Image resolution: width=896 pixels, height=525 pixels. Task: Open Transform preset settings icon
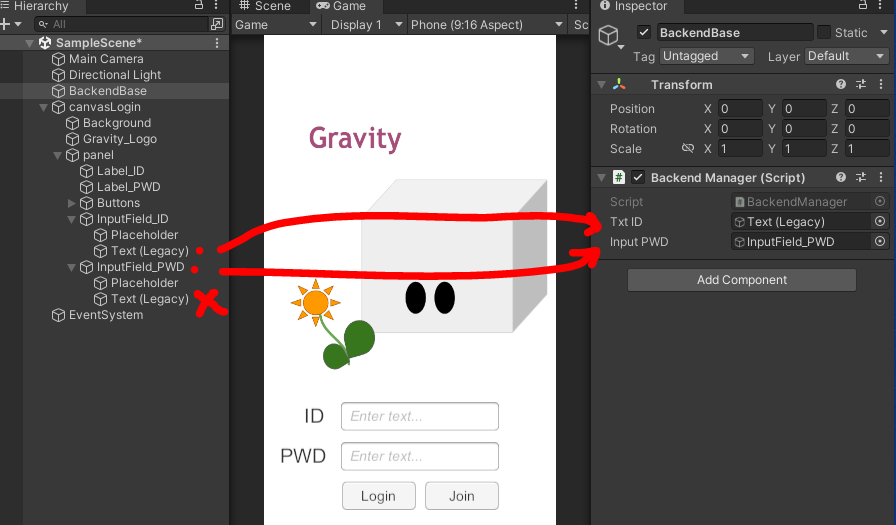(x=861, y=84)
